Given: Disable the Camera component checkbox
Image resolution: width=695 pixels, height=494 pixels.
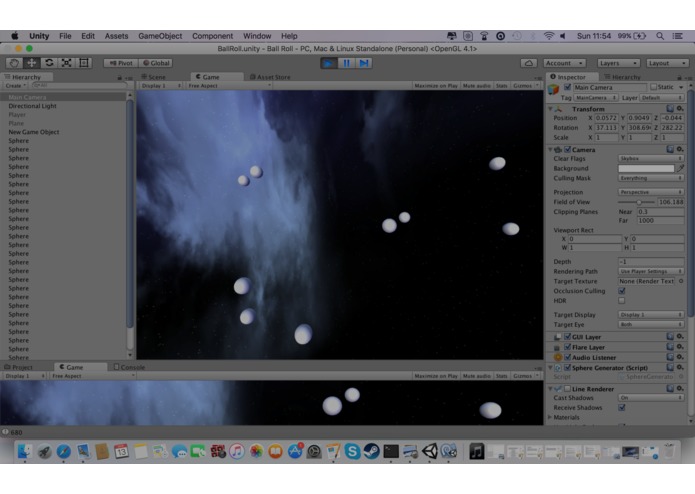Looking at the screenshot, I should [567, 149].
